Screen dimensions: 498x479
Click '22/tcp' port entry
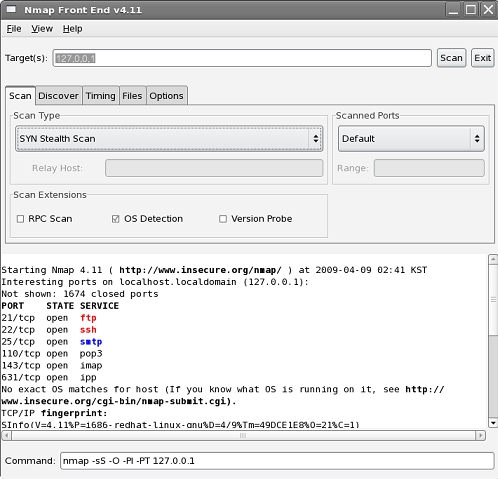tap(18, 330)
